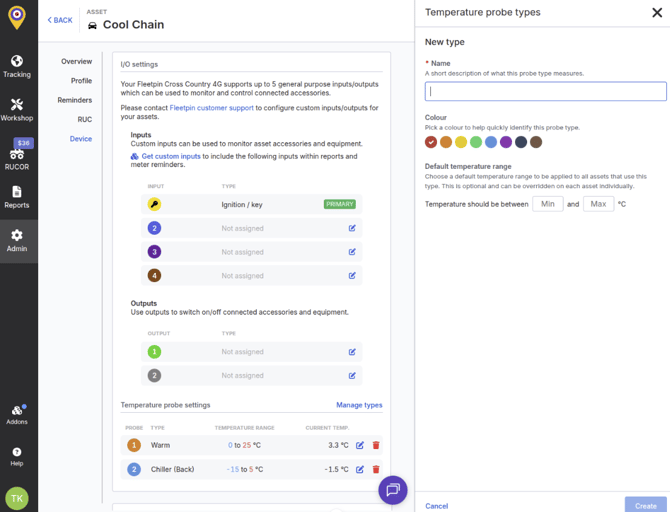Switch to the Reminders tab

click(x=75, y=100)
